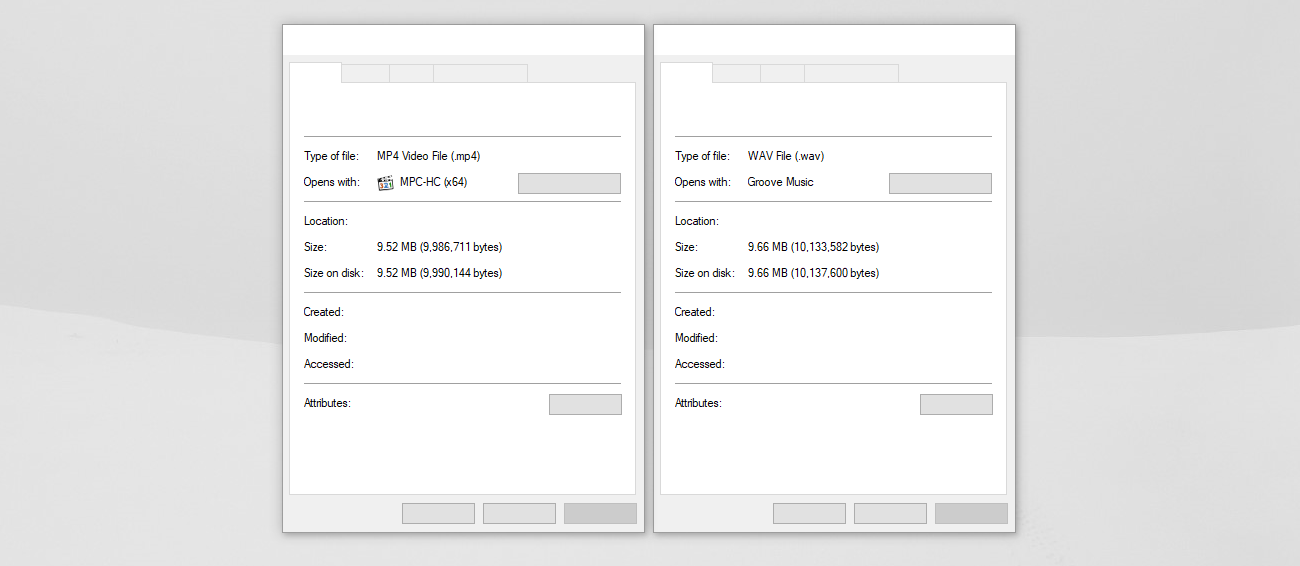Click "Created:" label in the WAV dialog

[x=695, y=312]
